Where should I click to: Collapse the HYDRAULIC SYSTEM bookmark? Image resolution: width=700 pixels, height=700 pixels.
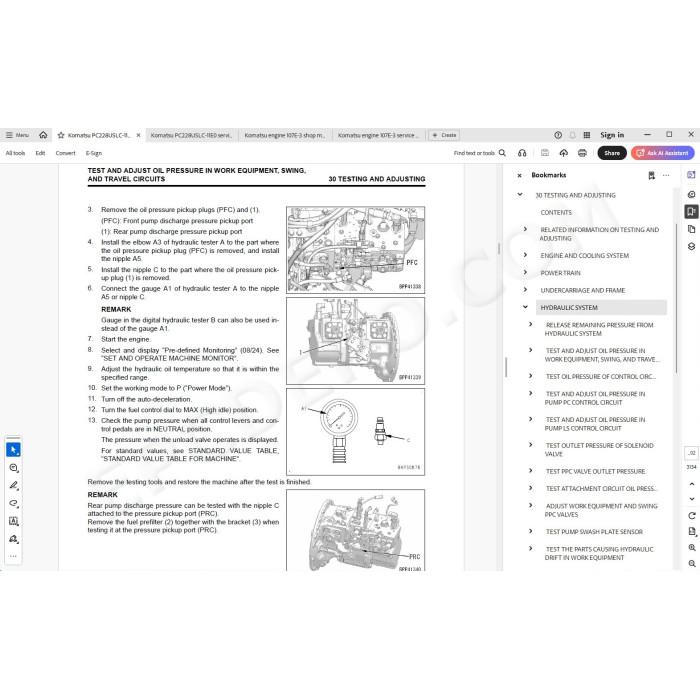(x=525, y=307)
